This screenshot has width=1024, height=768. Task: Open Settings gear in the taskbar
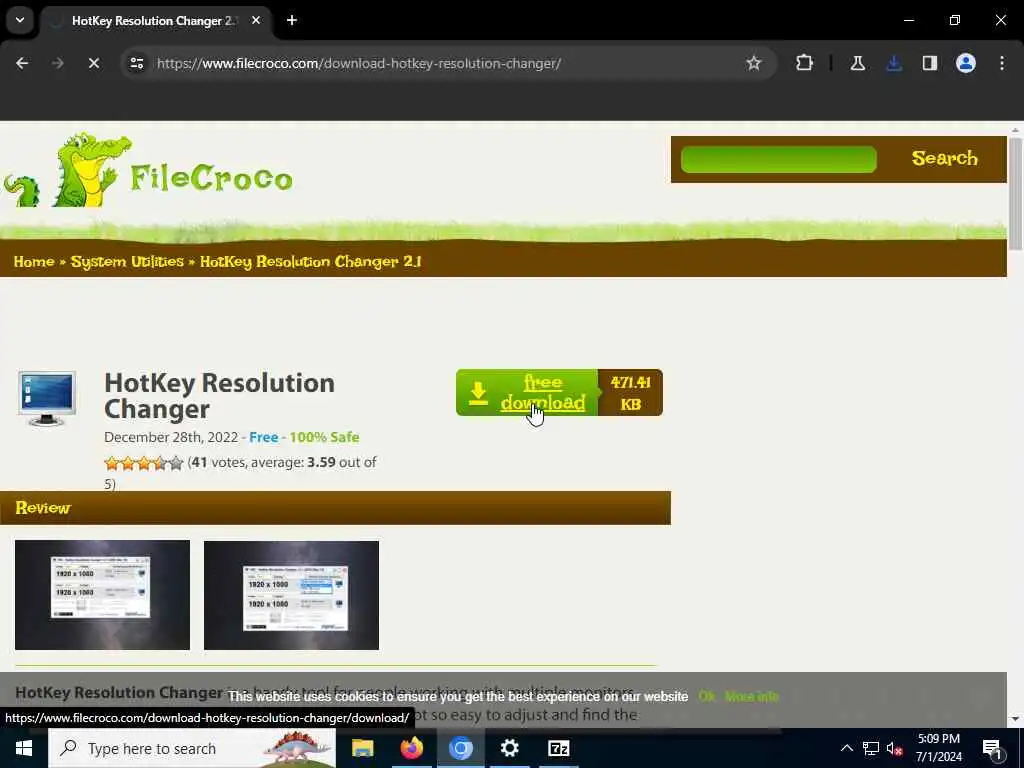(x=509, y=748)
